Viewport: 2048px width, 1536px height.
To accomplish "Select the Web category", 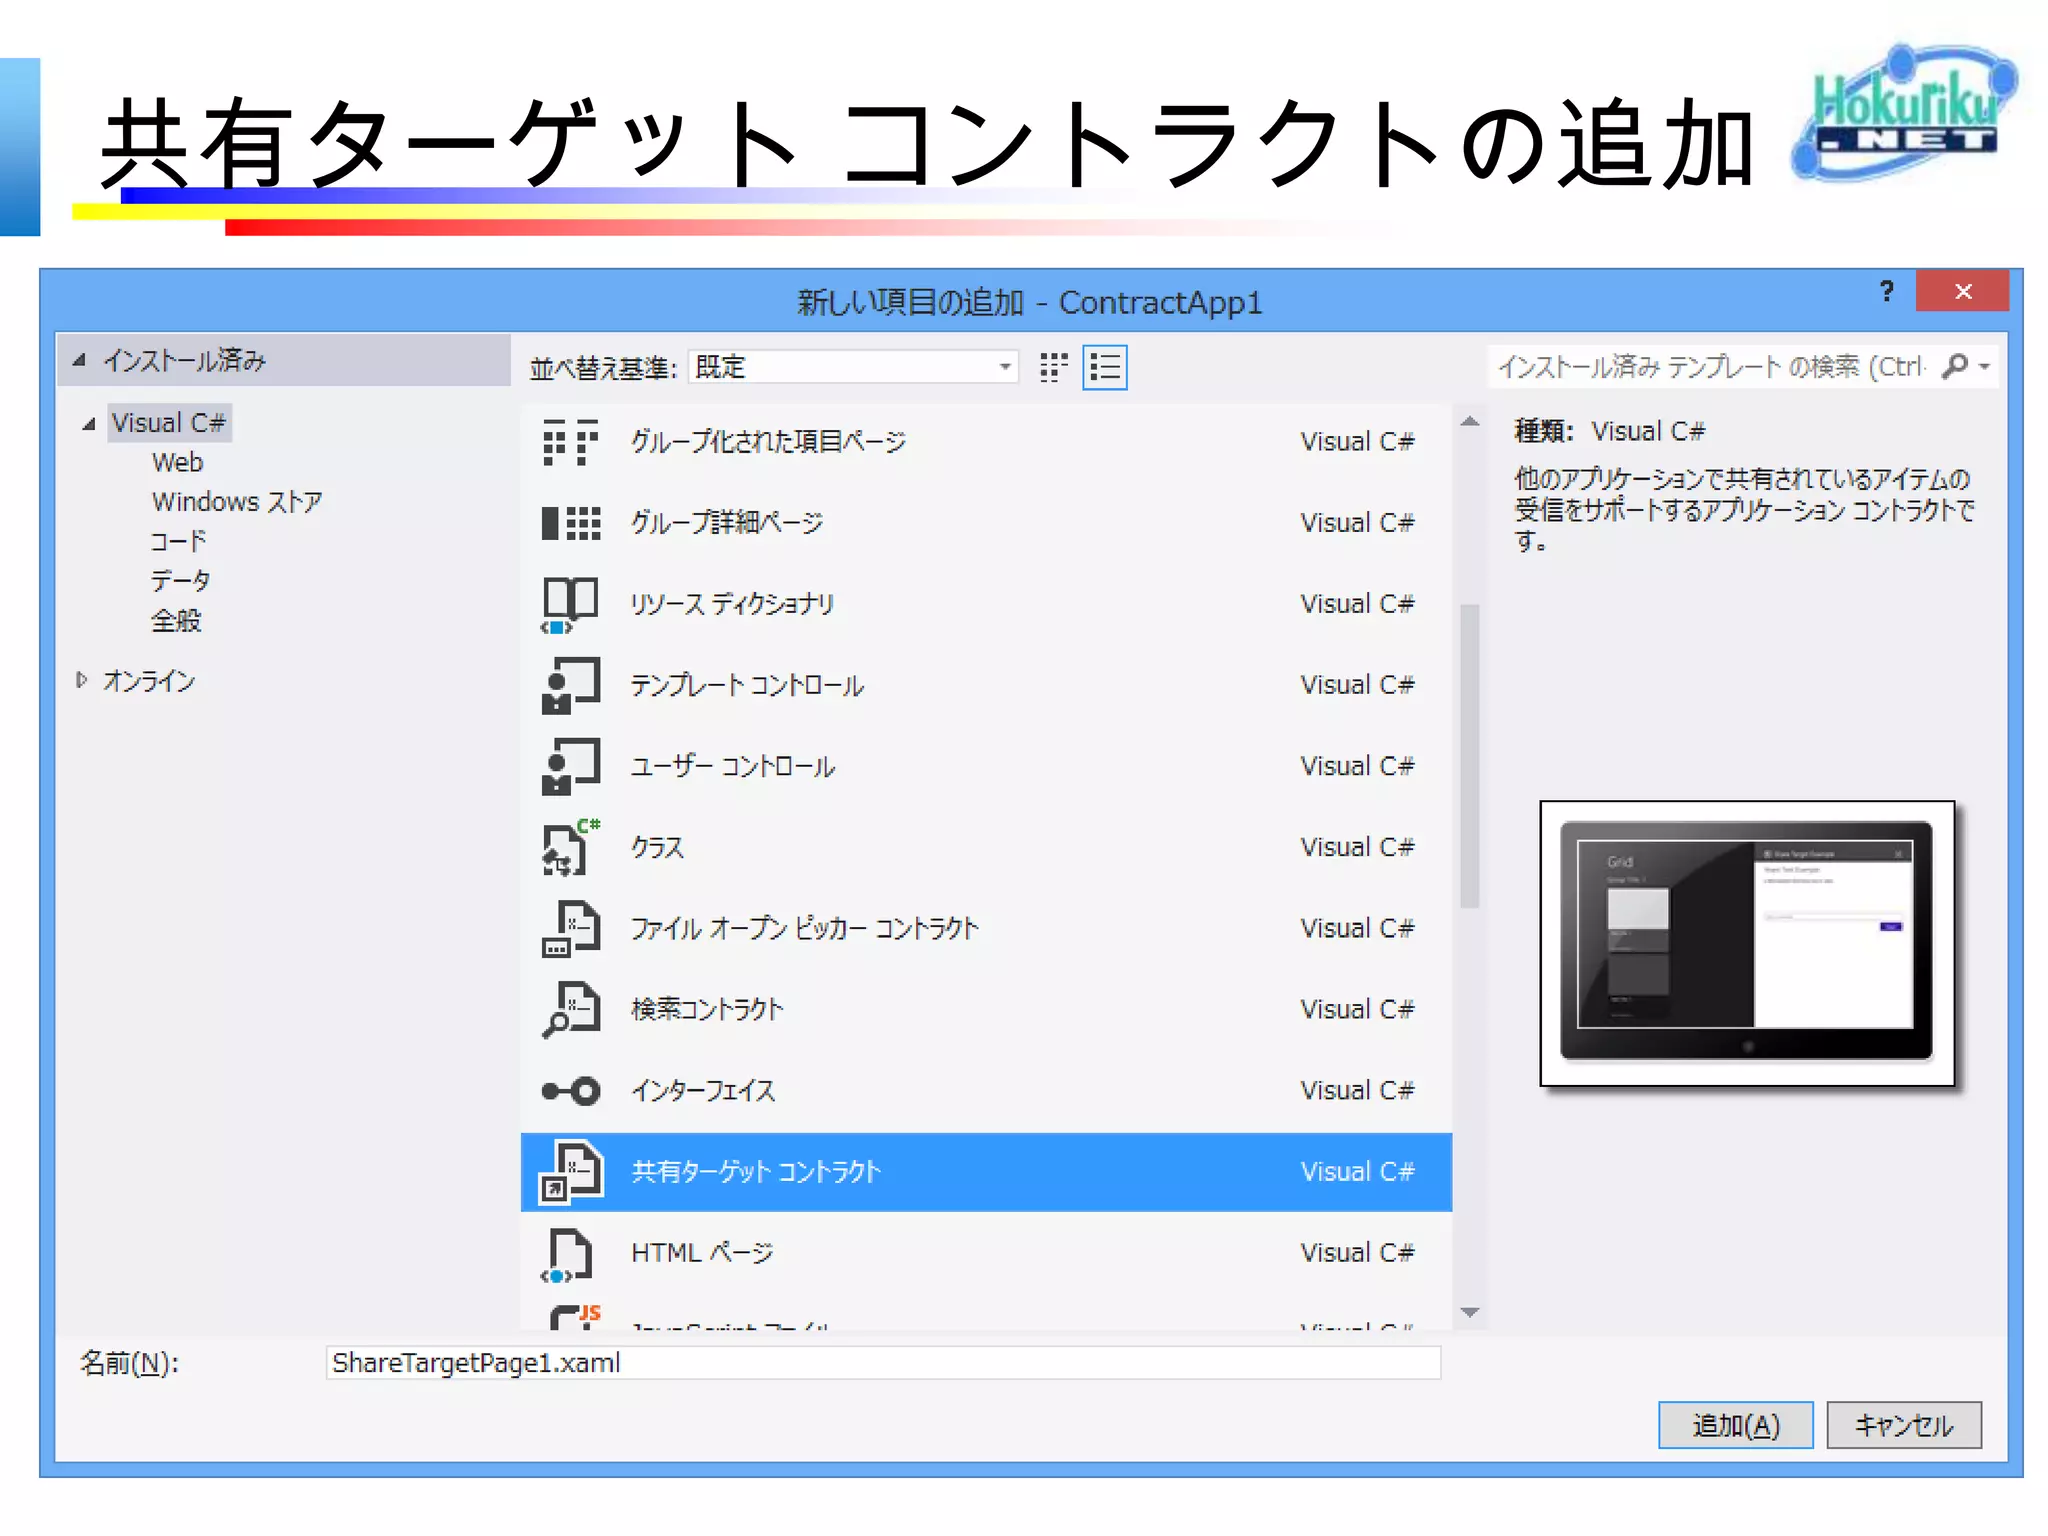I will [177, 462].
